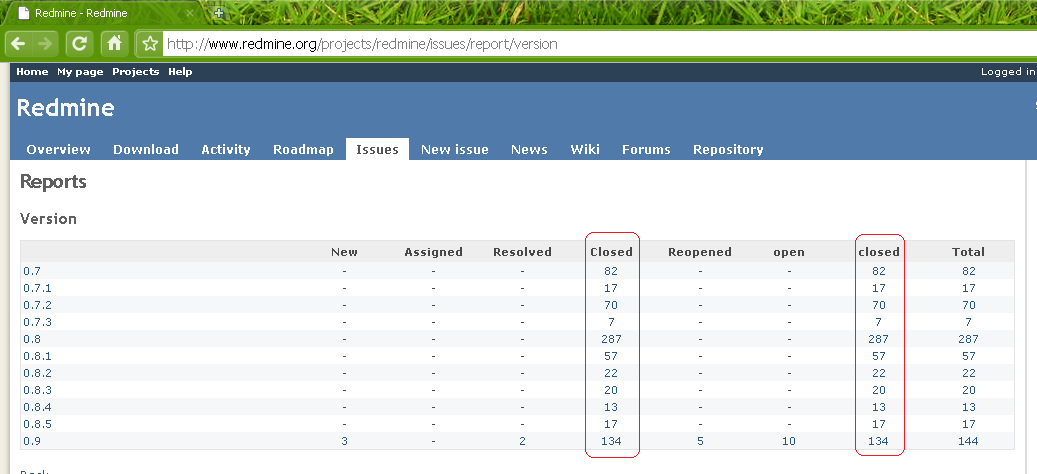Click the browser forward arrow button
The width and height of the screenshot is (1037, 474).
point(45,44)
